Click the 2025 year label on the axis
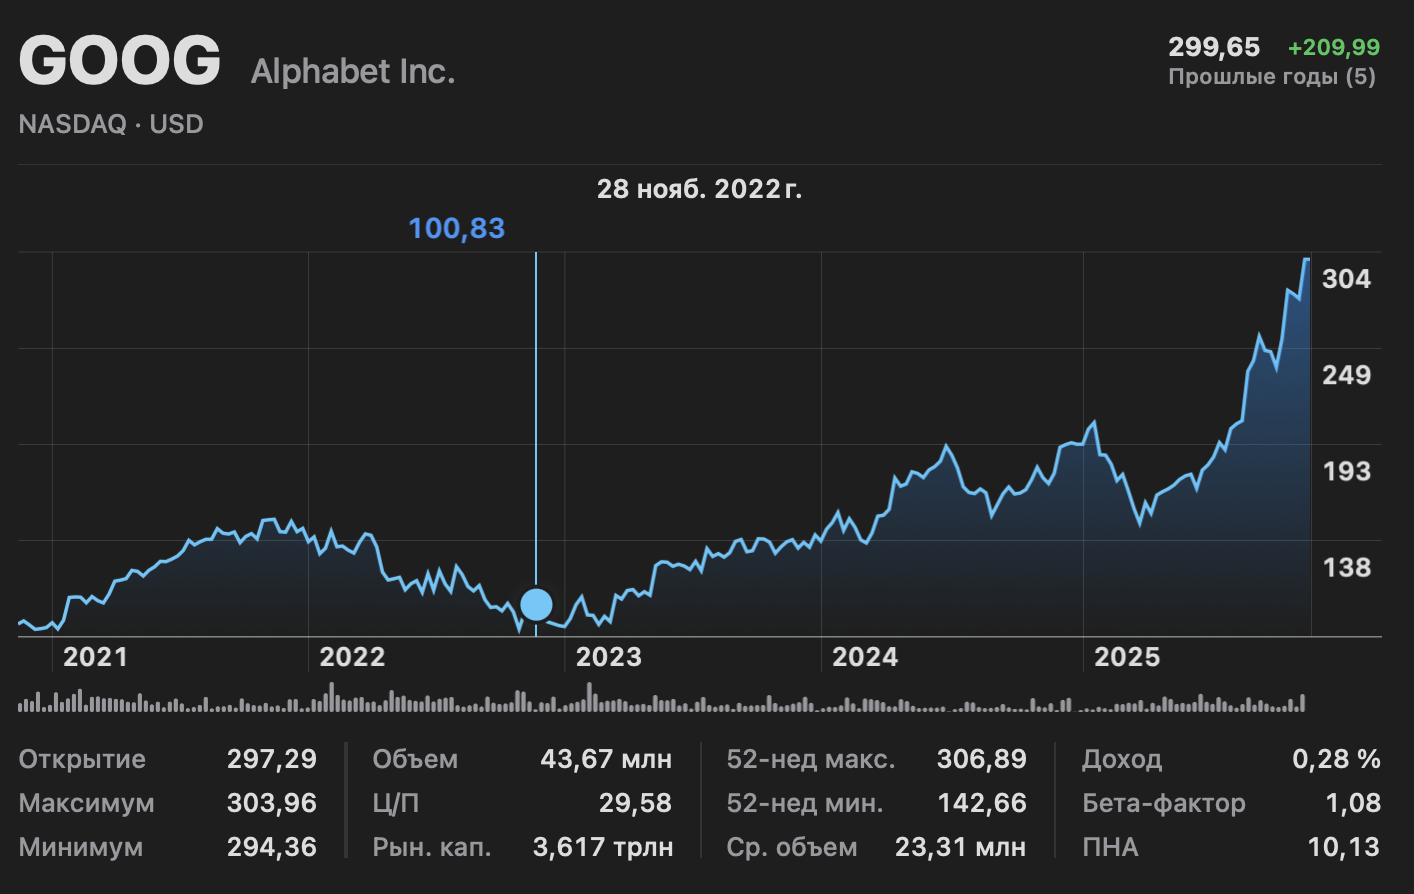Viewport: 1414px width, 894px height. (1127, 657)
